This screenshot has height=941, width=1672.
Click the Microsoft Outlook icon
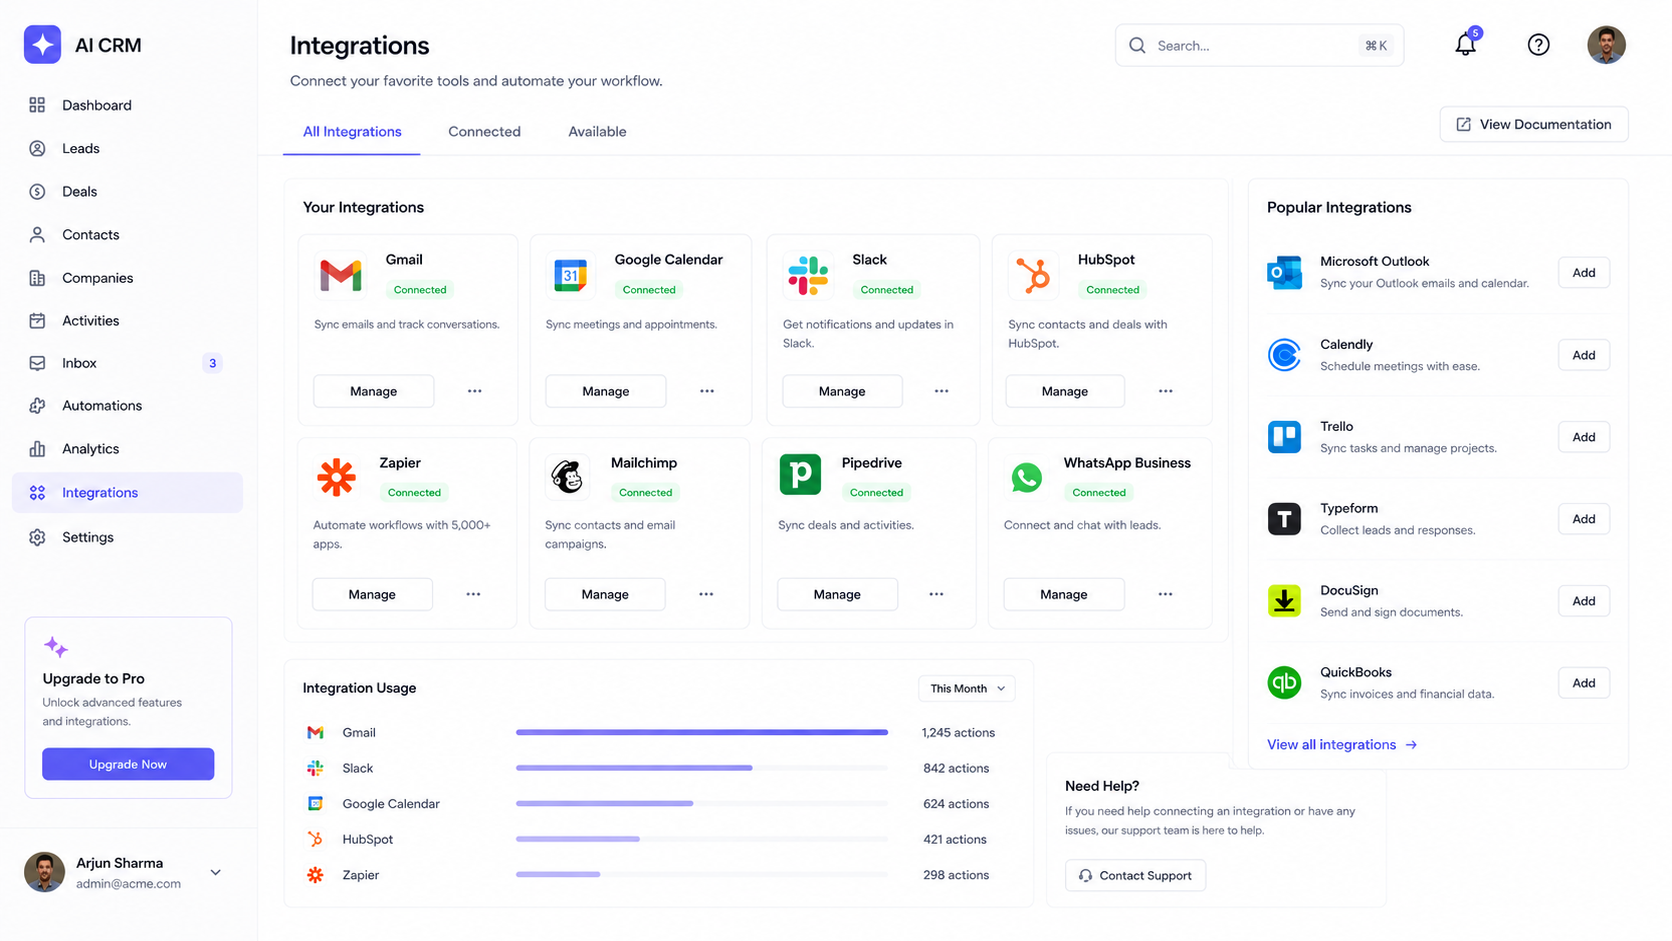(x=1284, y=272)
